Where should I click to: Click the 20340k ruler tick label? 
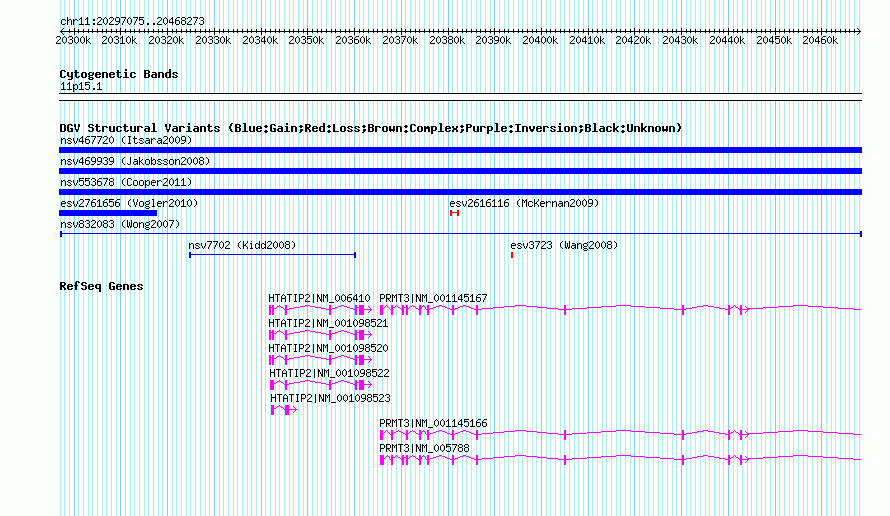pyautogui.click(x=260, y=40)
